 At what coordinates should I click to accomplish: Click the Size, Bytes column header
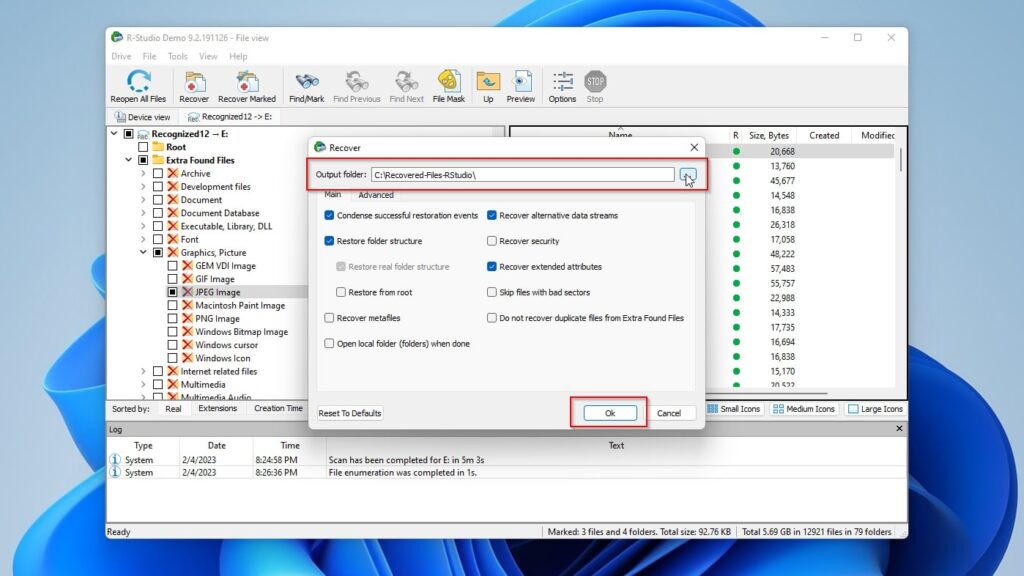tap(769, 135)
